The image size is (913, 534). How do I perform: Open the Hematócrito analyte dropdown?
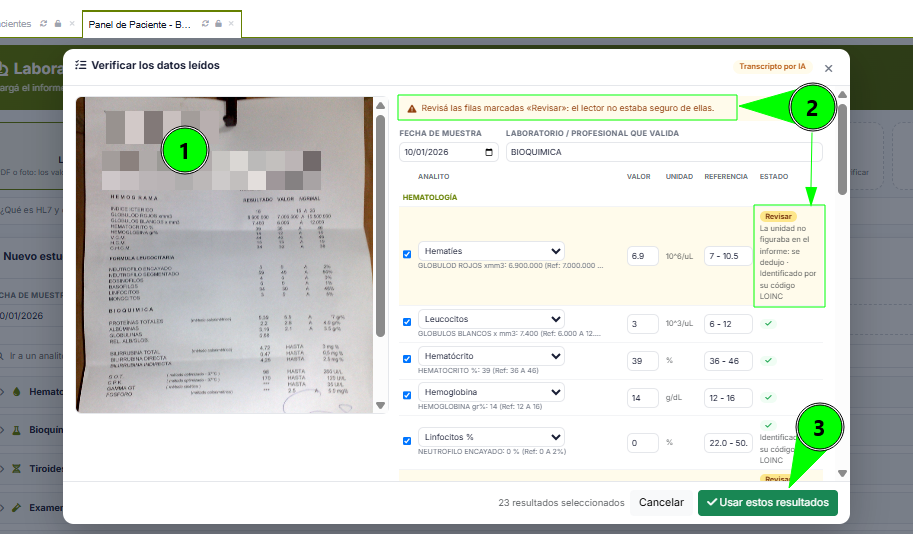pos(491,356)
